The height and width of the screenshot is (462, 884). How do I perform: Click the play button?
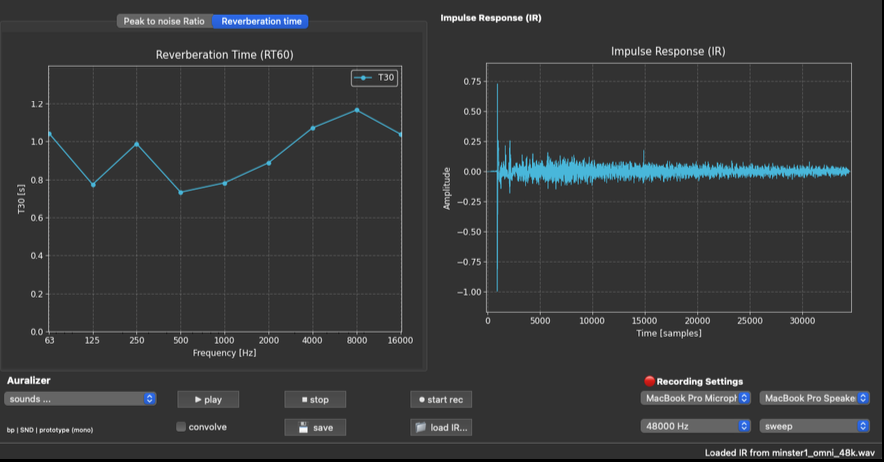(208, 399)
